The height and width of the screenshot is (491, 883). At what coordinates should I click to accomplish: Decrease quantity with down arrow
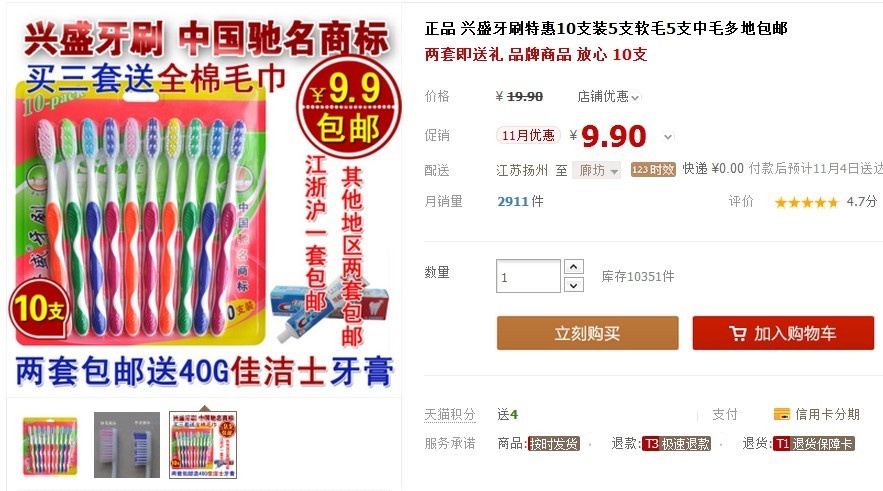pos(573,285)
